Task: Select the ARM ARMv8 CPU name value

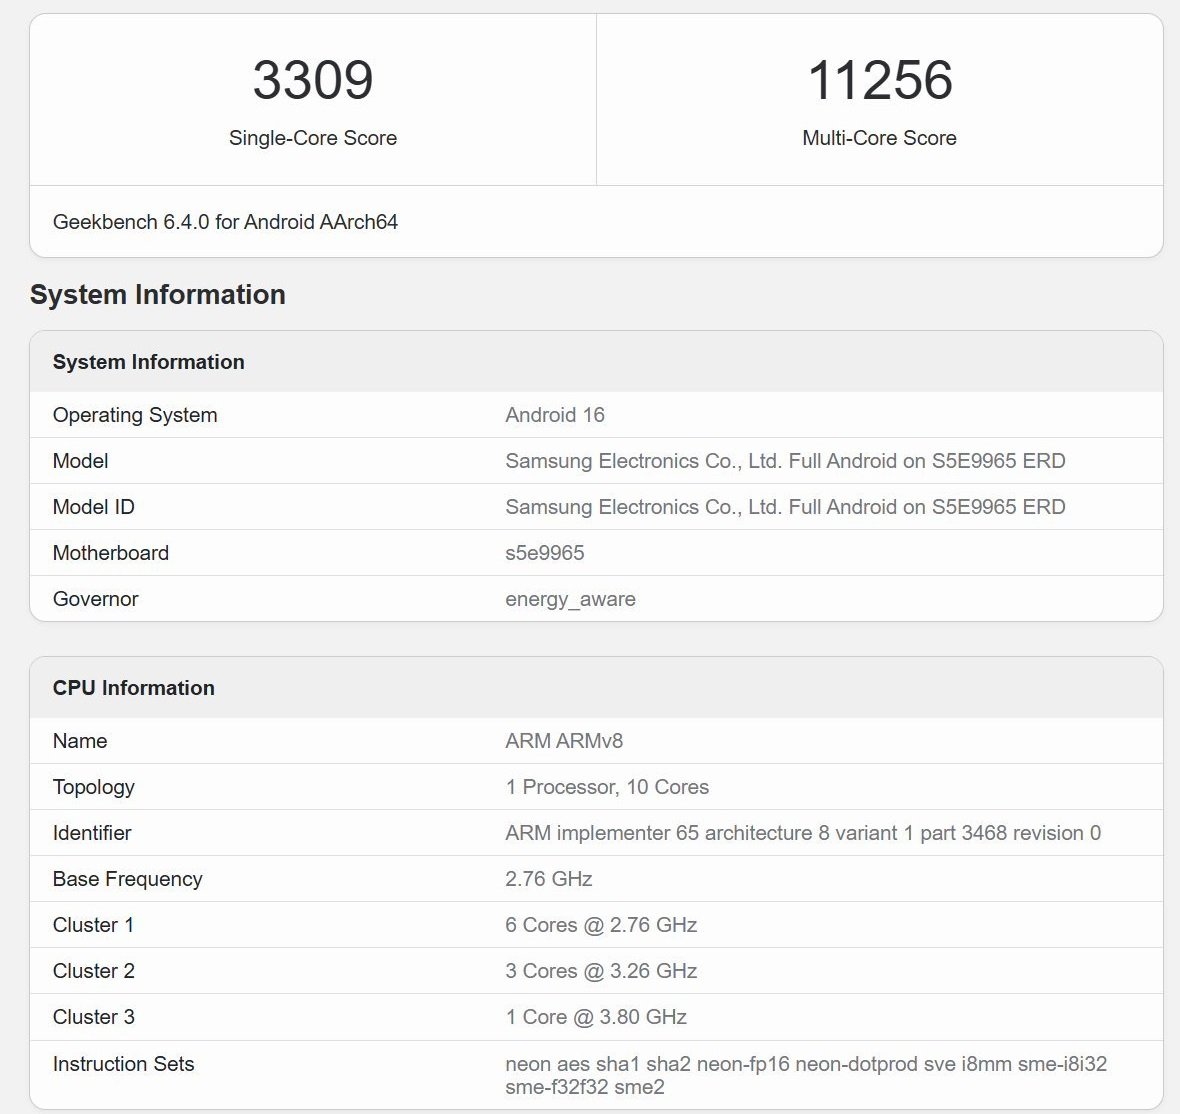Action: pyautogui.click(x=564, y=741)
